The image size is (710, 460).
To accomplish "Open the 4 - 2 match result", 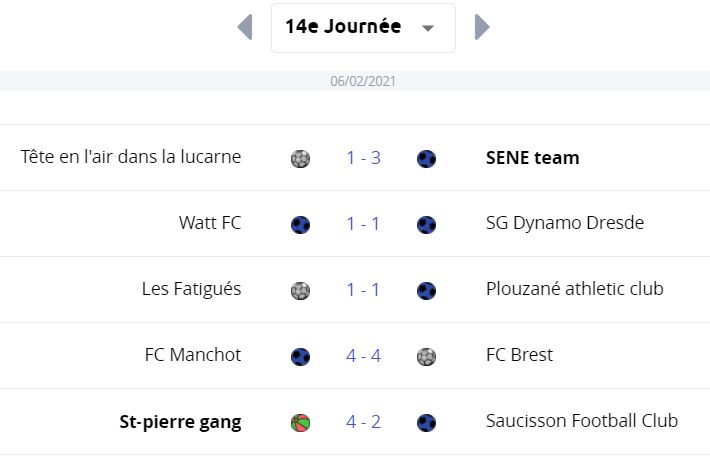I will click(x=363, y=422).
